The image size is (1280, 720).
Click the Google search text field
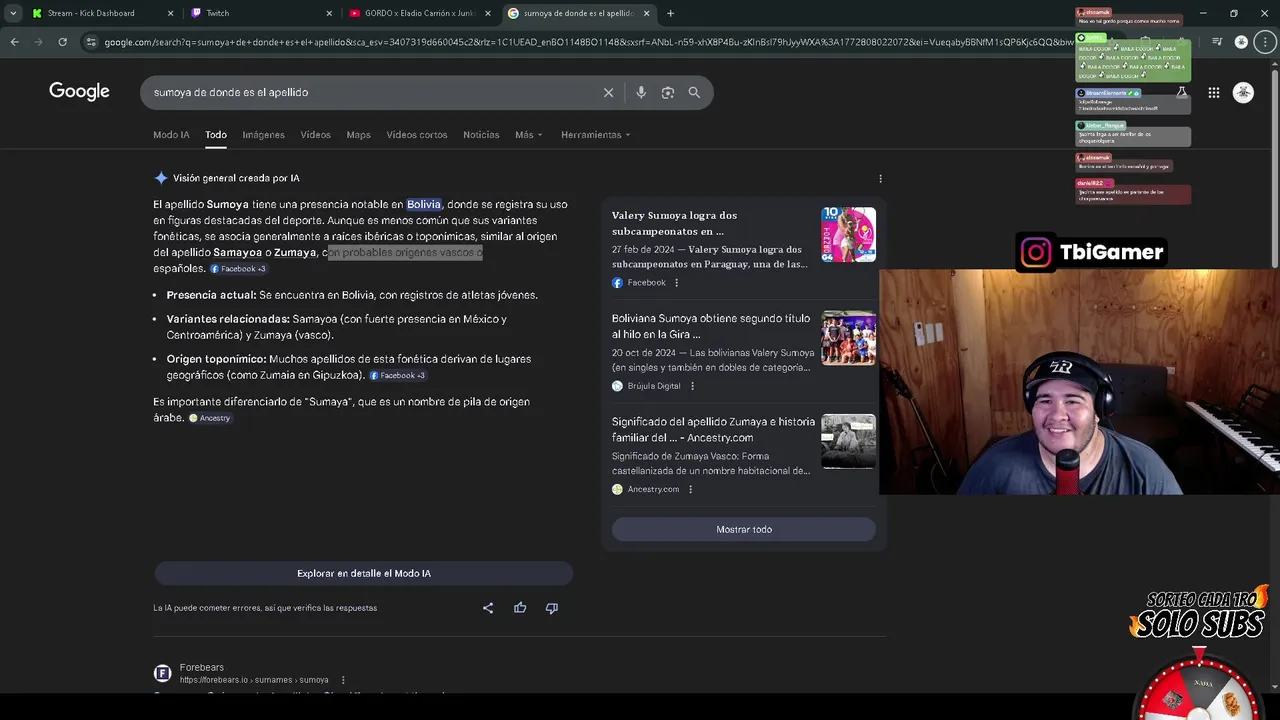click(x=370, y=92)
